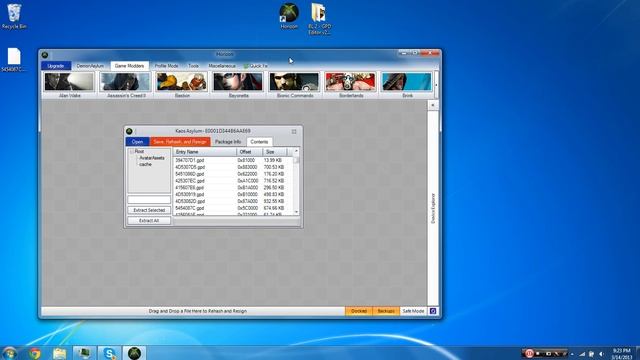
Task: Click the contents list scroll-down arrow
Action: coord(296,212)
